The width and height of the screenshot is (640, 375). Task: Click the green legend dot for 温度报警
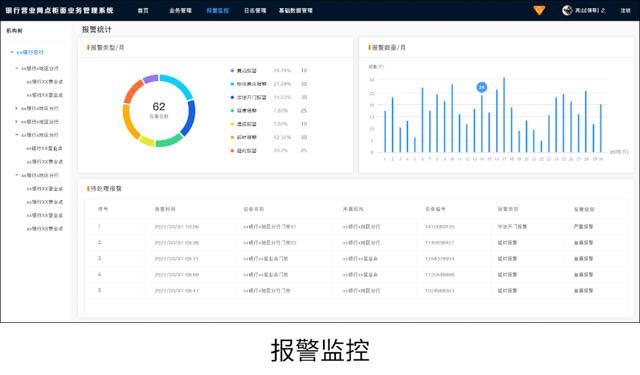[x=232, y=111]
